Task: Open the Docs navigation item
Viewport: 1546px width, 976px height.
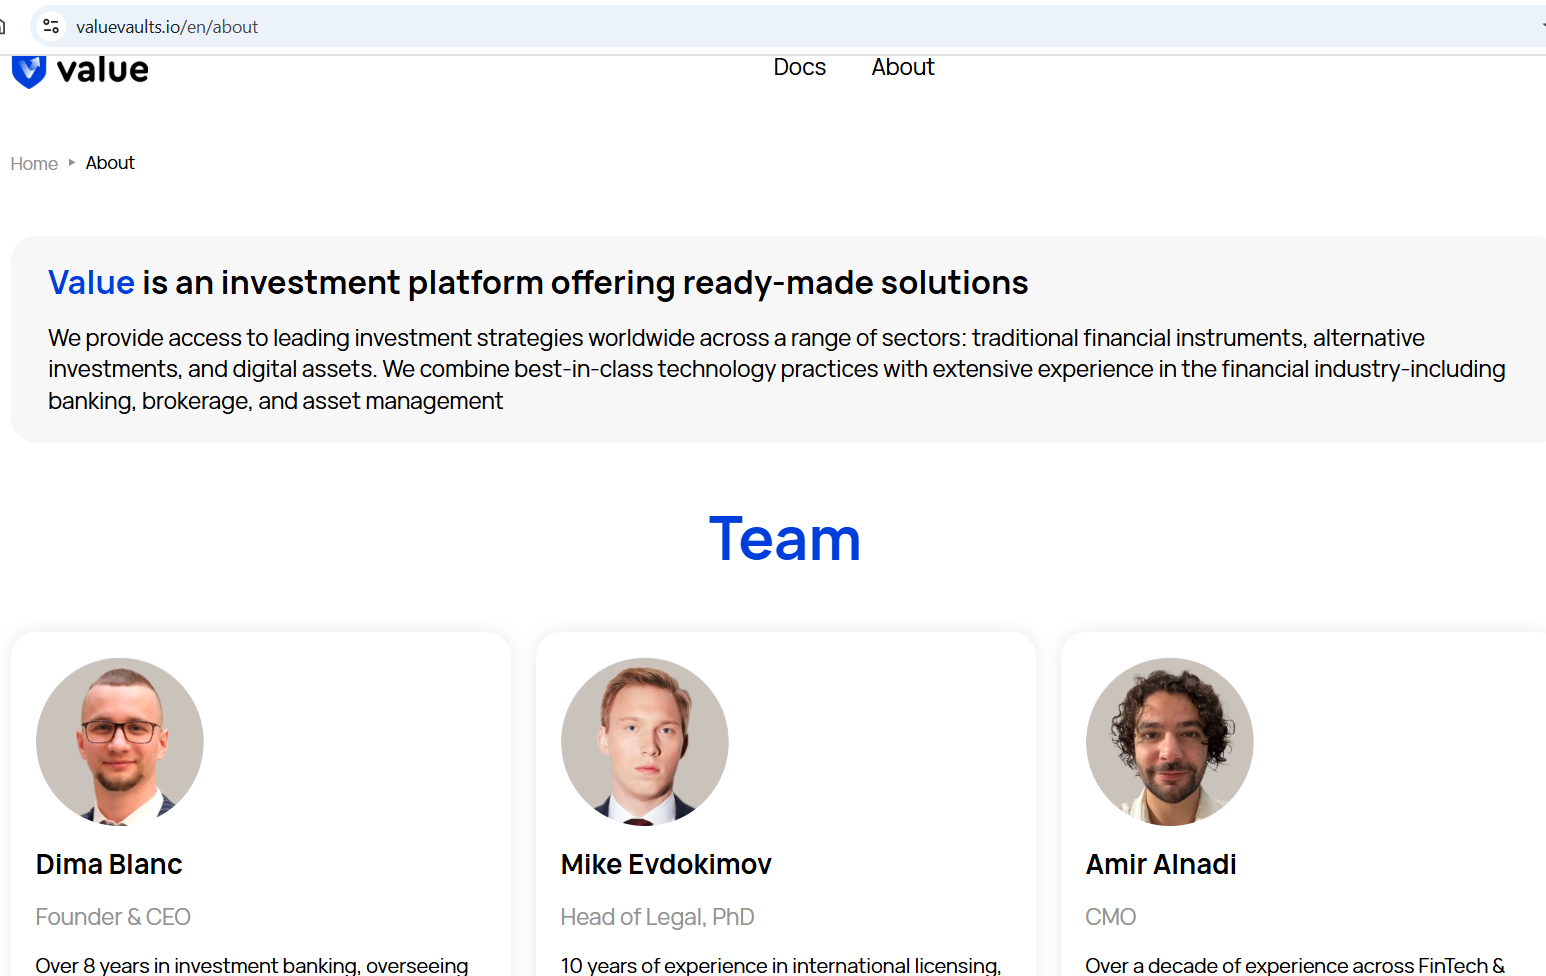Action: pos(799,67)
